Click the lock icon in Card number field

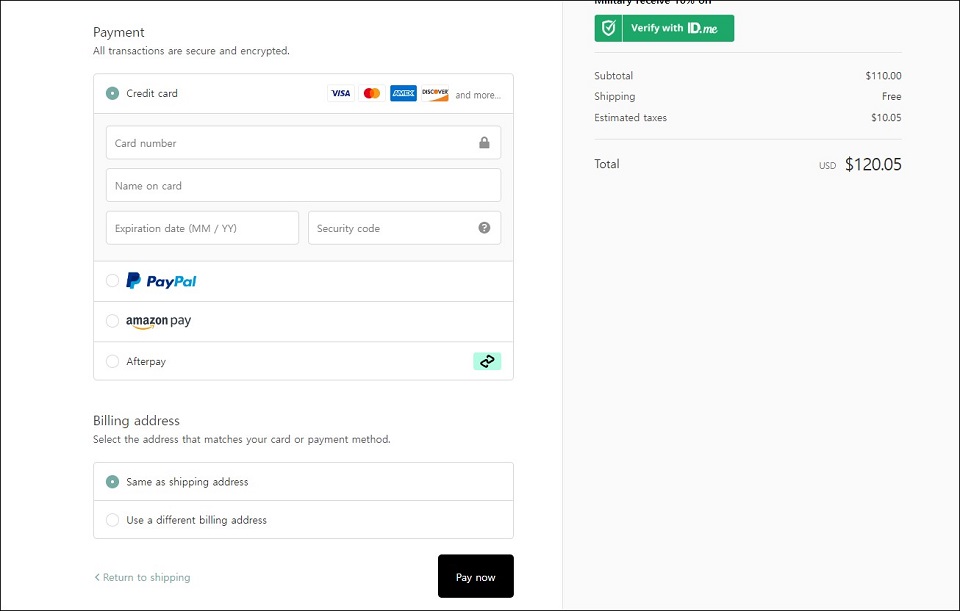484,143
